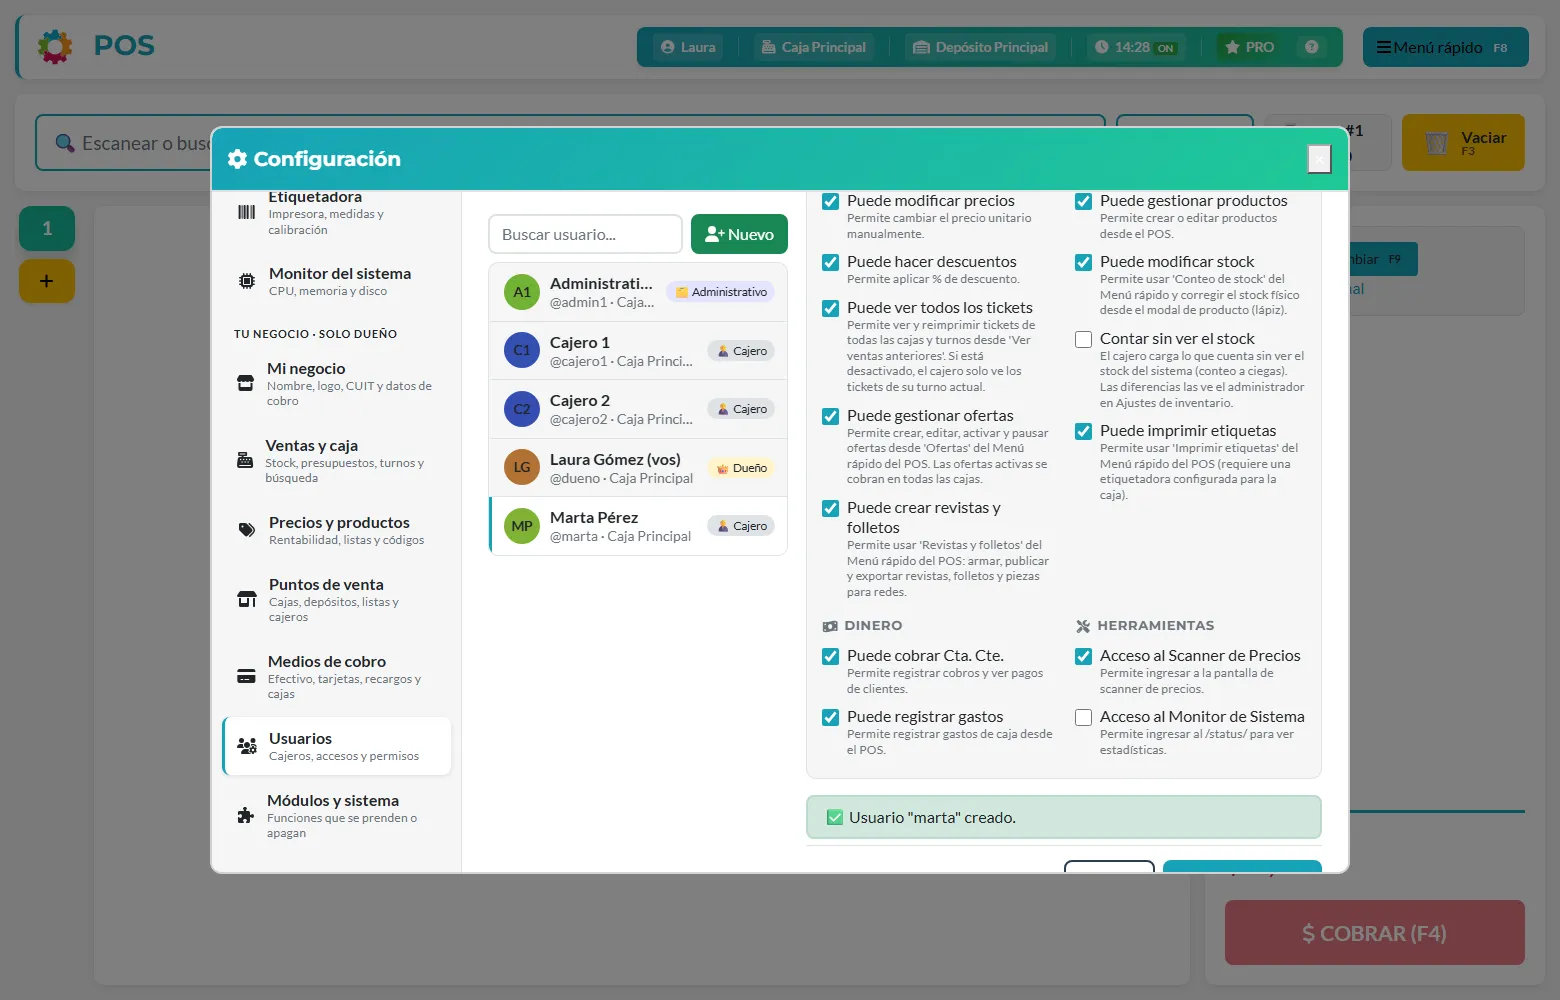Click the plus add-ticket button
1560x1000 pixels.
point(47,281)
